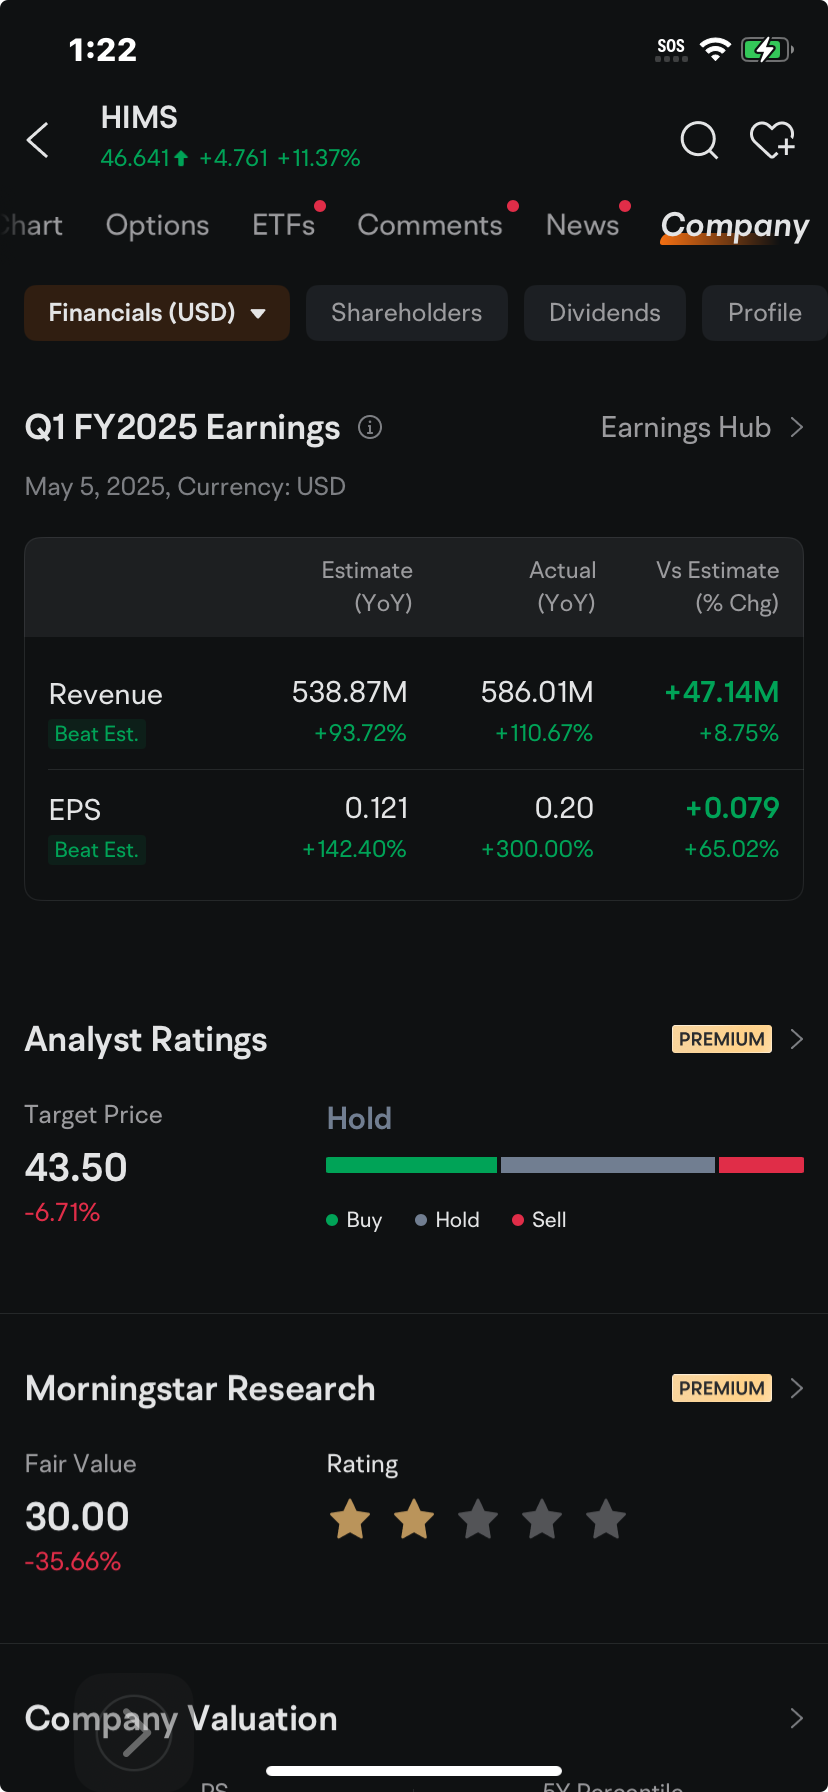The width and height of the screenshot is (828, 1792).
Task: Tap the +47.14M revenue surprise value
Action: point(722,692)
